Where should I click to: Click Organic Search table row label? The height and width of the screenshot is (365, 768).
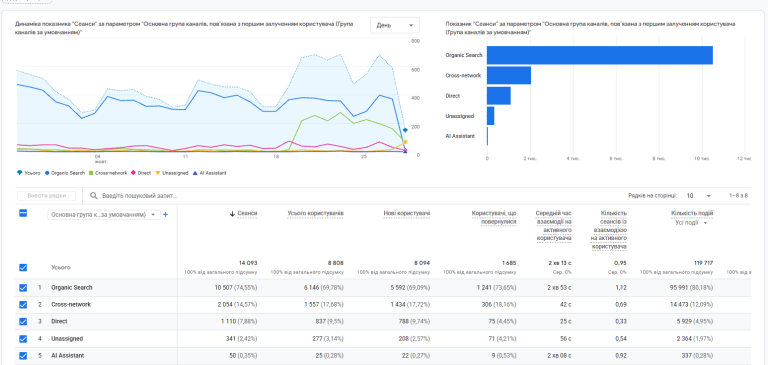[72, 288]
